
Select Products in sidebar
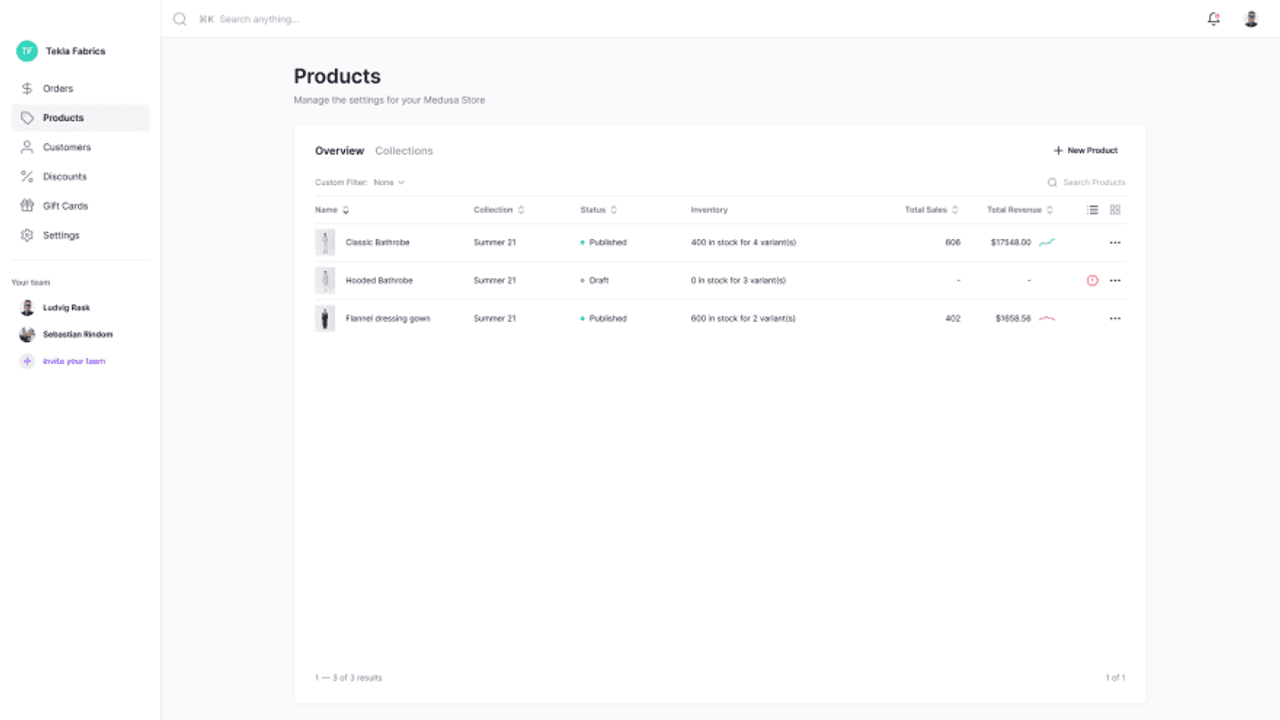80,118
